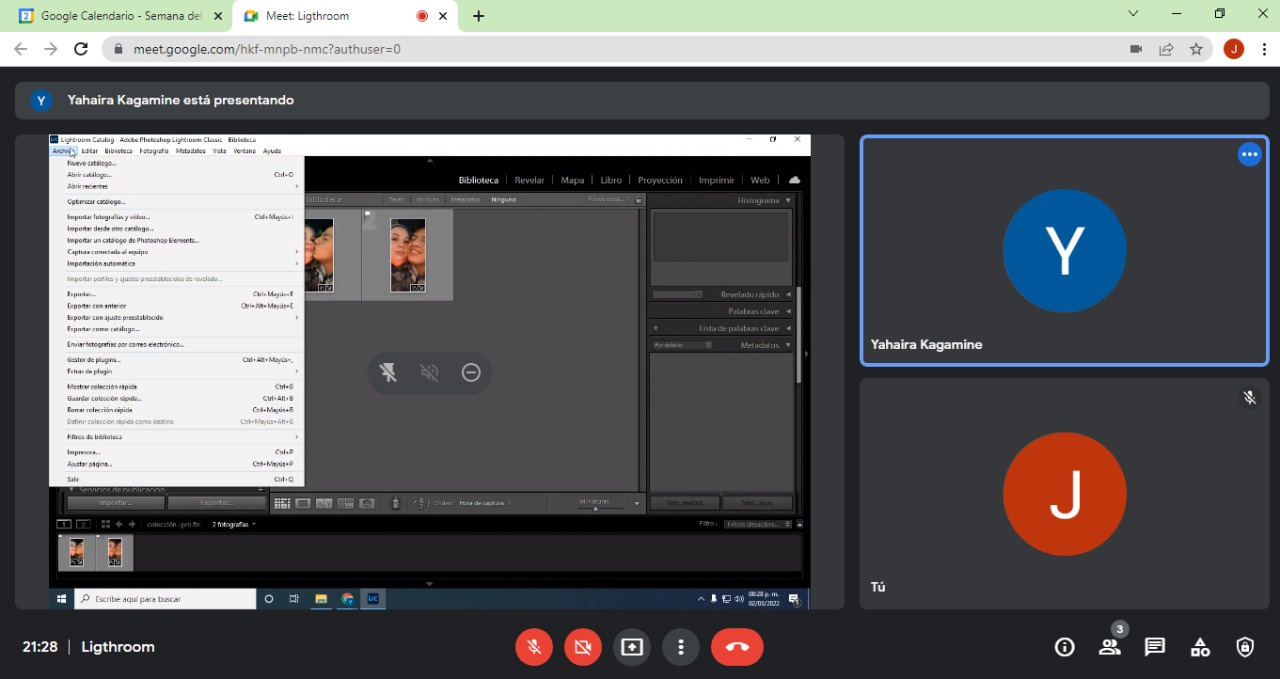The width and height of the screenshot is (1280, 679).
Task: Click the Exportar button in Lightroom
Action: click(217, 503)
